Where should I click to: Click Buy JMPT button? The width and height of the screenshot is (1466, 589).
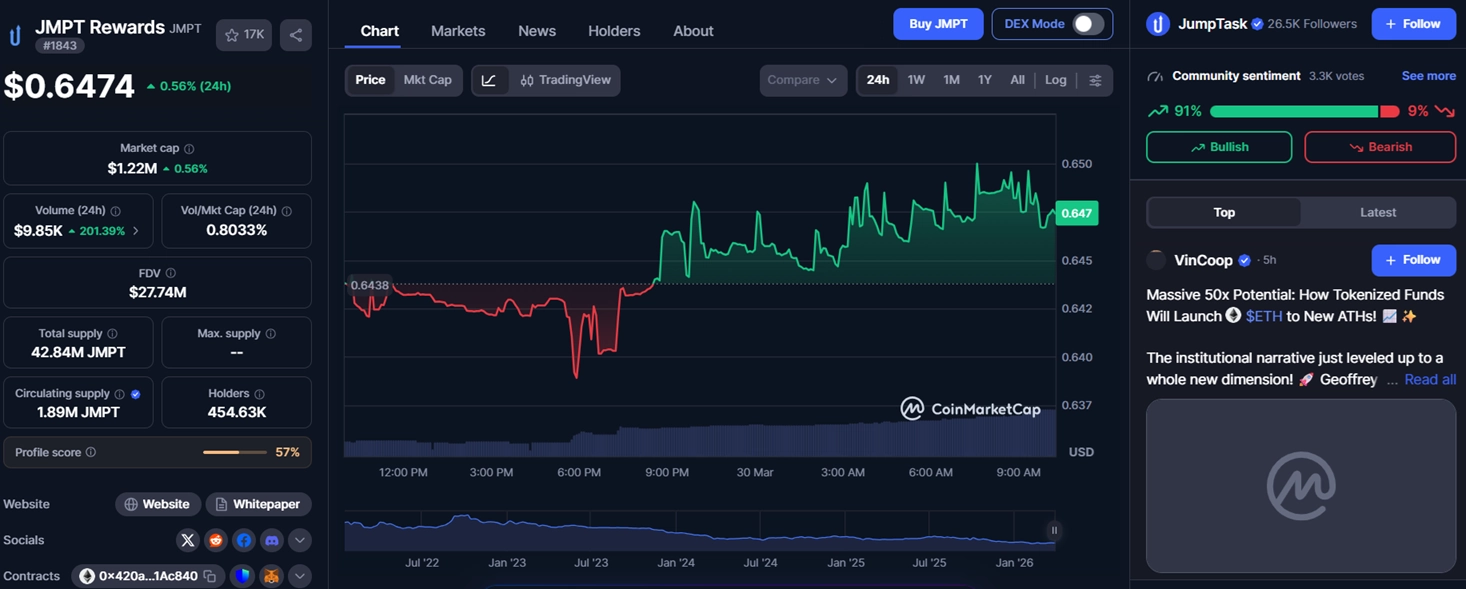coord(938,24)
